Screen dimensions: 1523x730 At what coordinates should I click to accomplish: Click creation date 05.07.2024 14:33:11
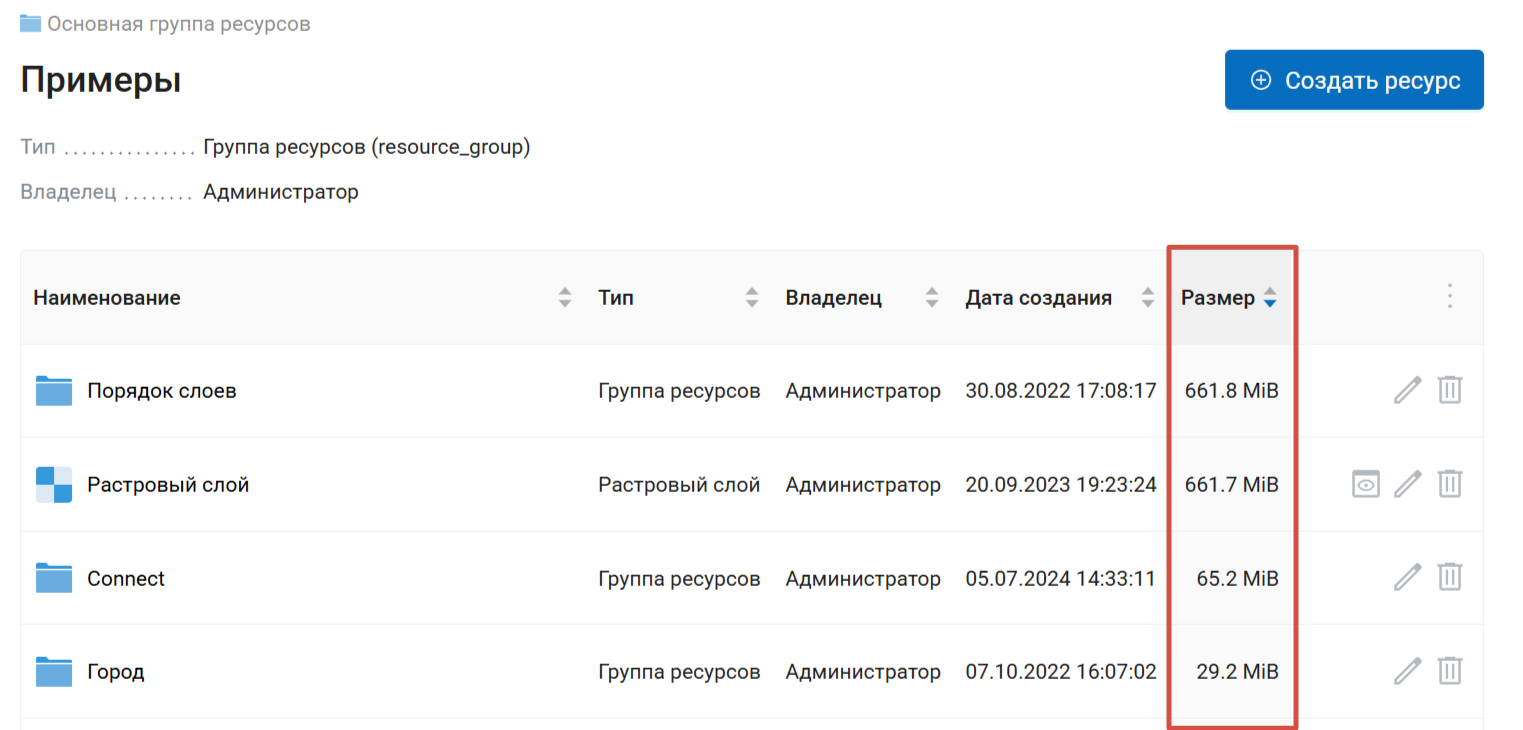pos(1061,578)
